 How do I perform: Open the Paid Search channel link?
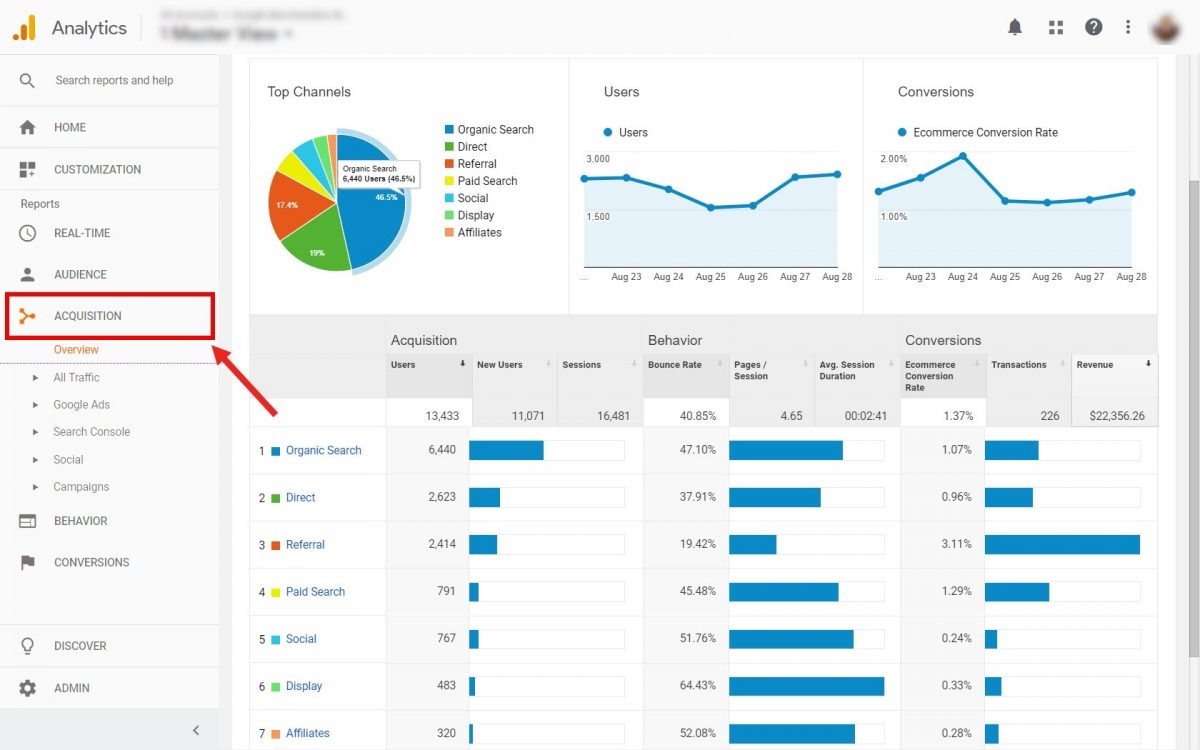(315, 592)
